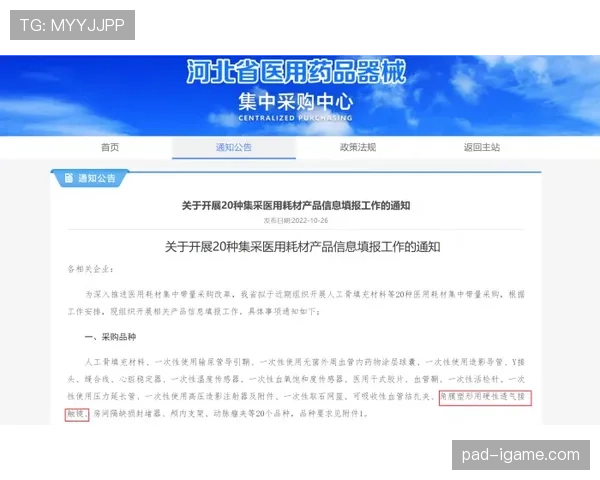Open the 首页 navigation tab
This screenshot has height=480, width=600.
110,147
